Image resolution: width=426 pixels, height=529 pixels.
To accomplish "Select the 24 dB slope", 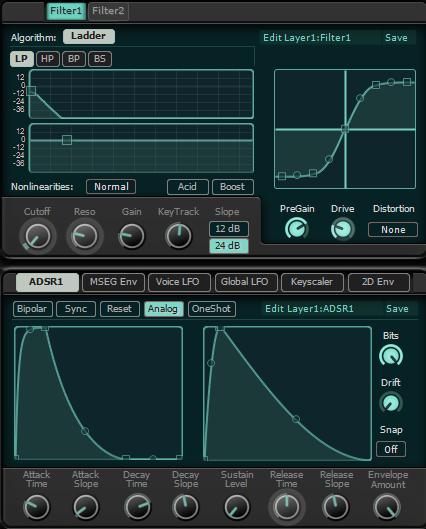I will tap(229, 246).
